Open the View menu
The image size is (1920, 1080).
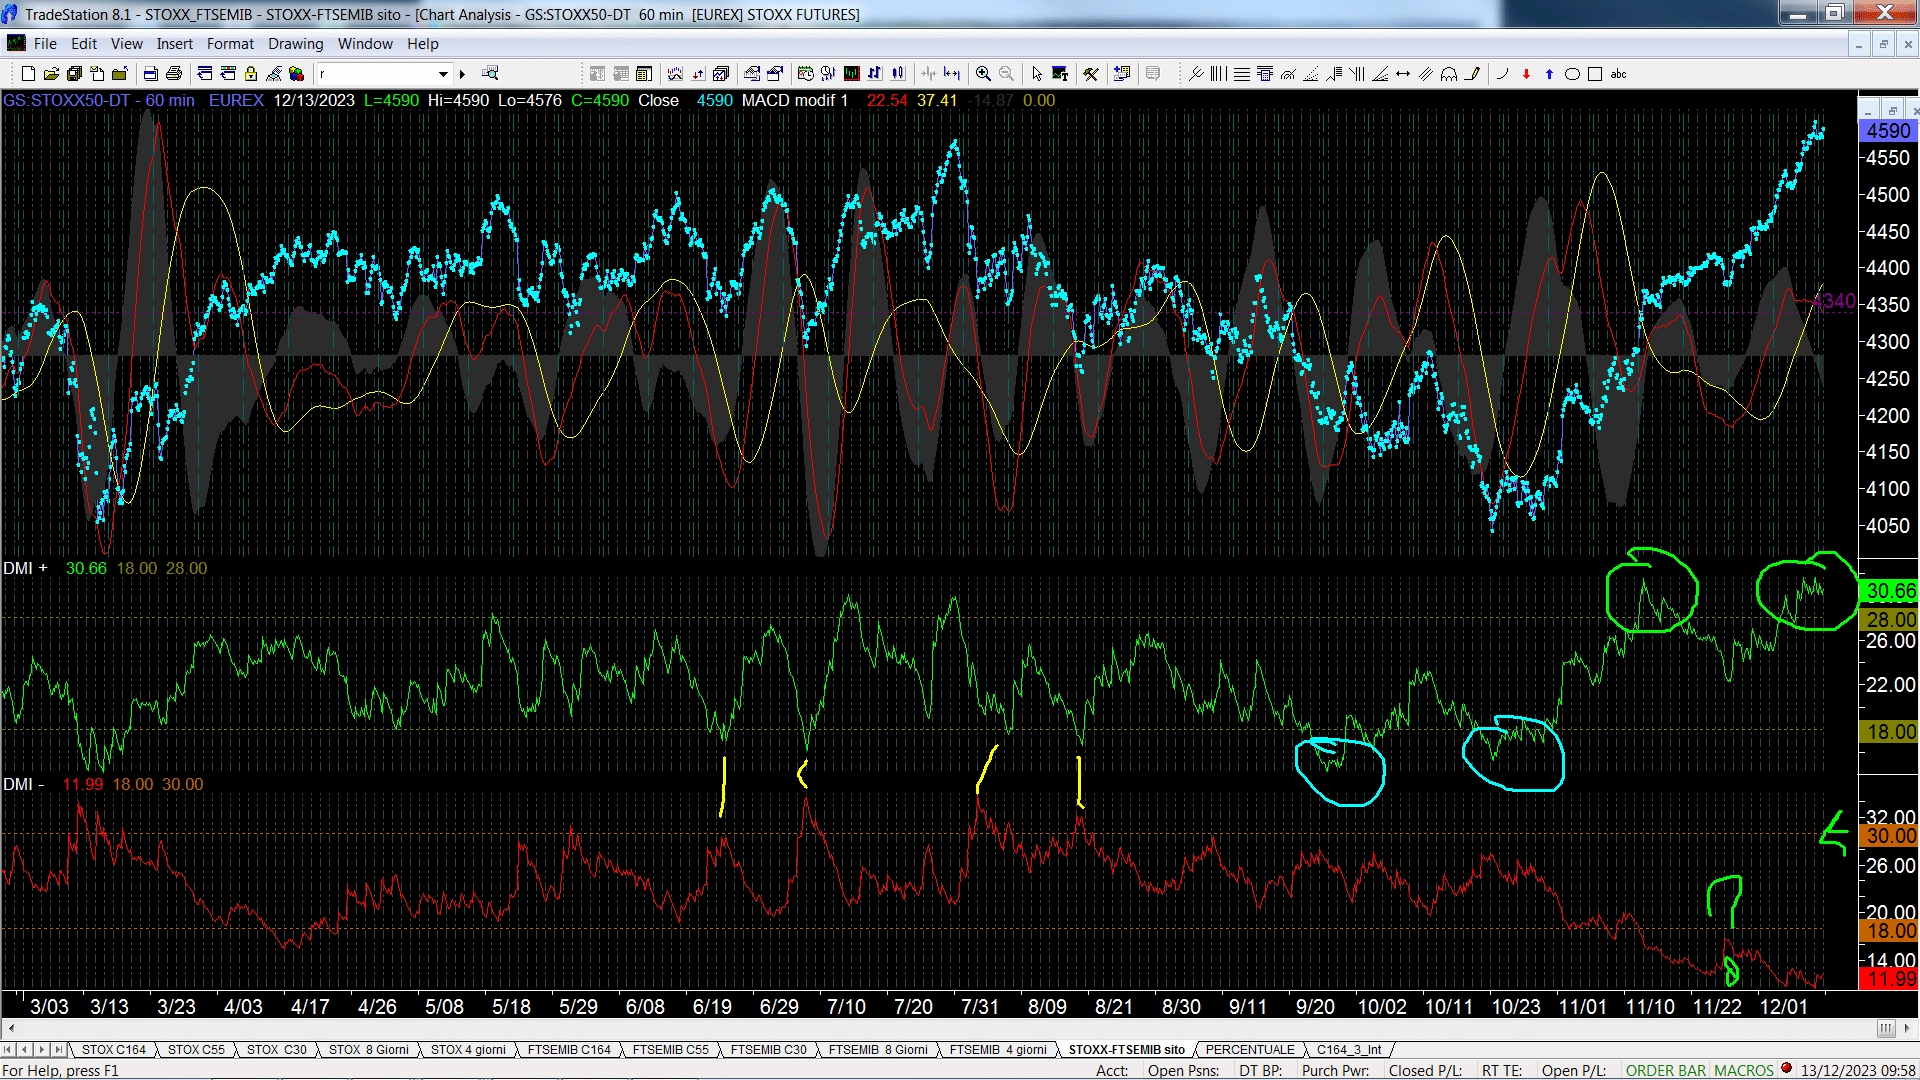point(126,44)
